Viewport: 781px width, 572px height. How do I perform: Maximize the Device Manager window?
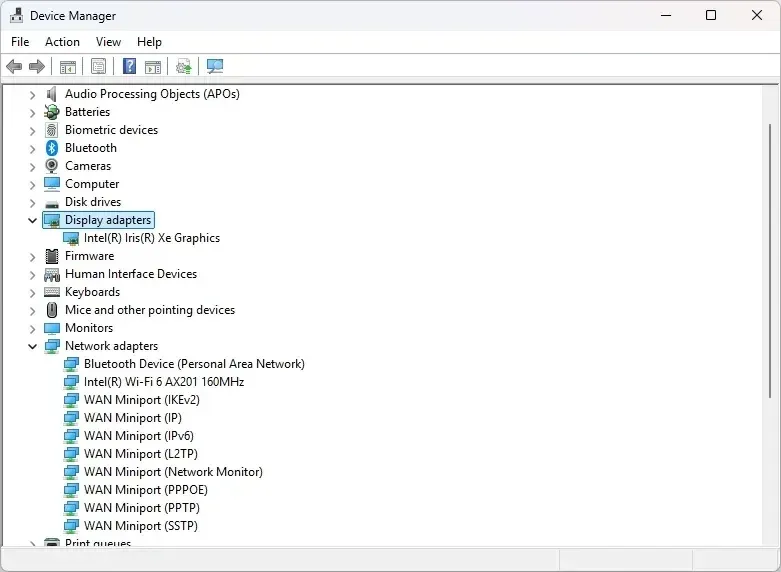tap(711, 15)
